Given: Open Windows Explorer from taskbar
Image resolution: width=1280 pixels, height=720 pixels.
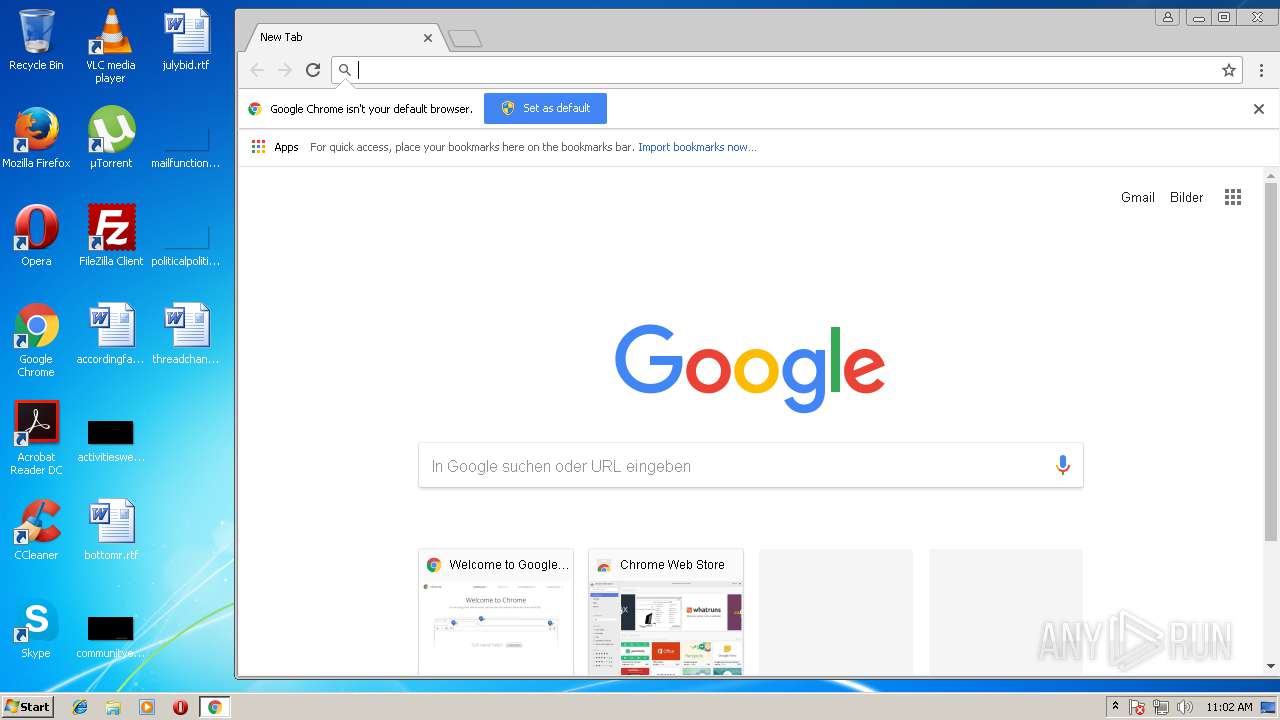Looking at the screenshot, I should [113, 707].
